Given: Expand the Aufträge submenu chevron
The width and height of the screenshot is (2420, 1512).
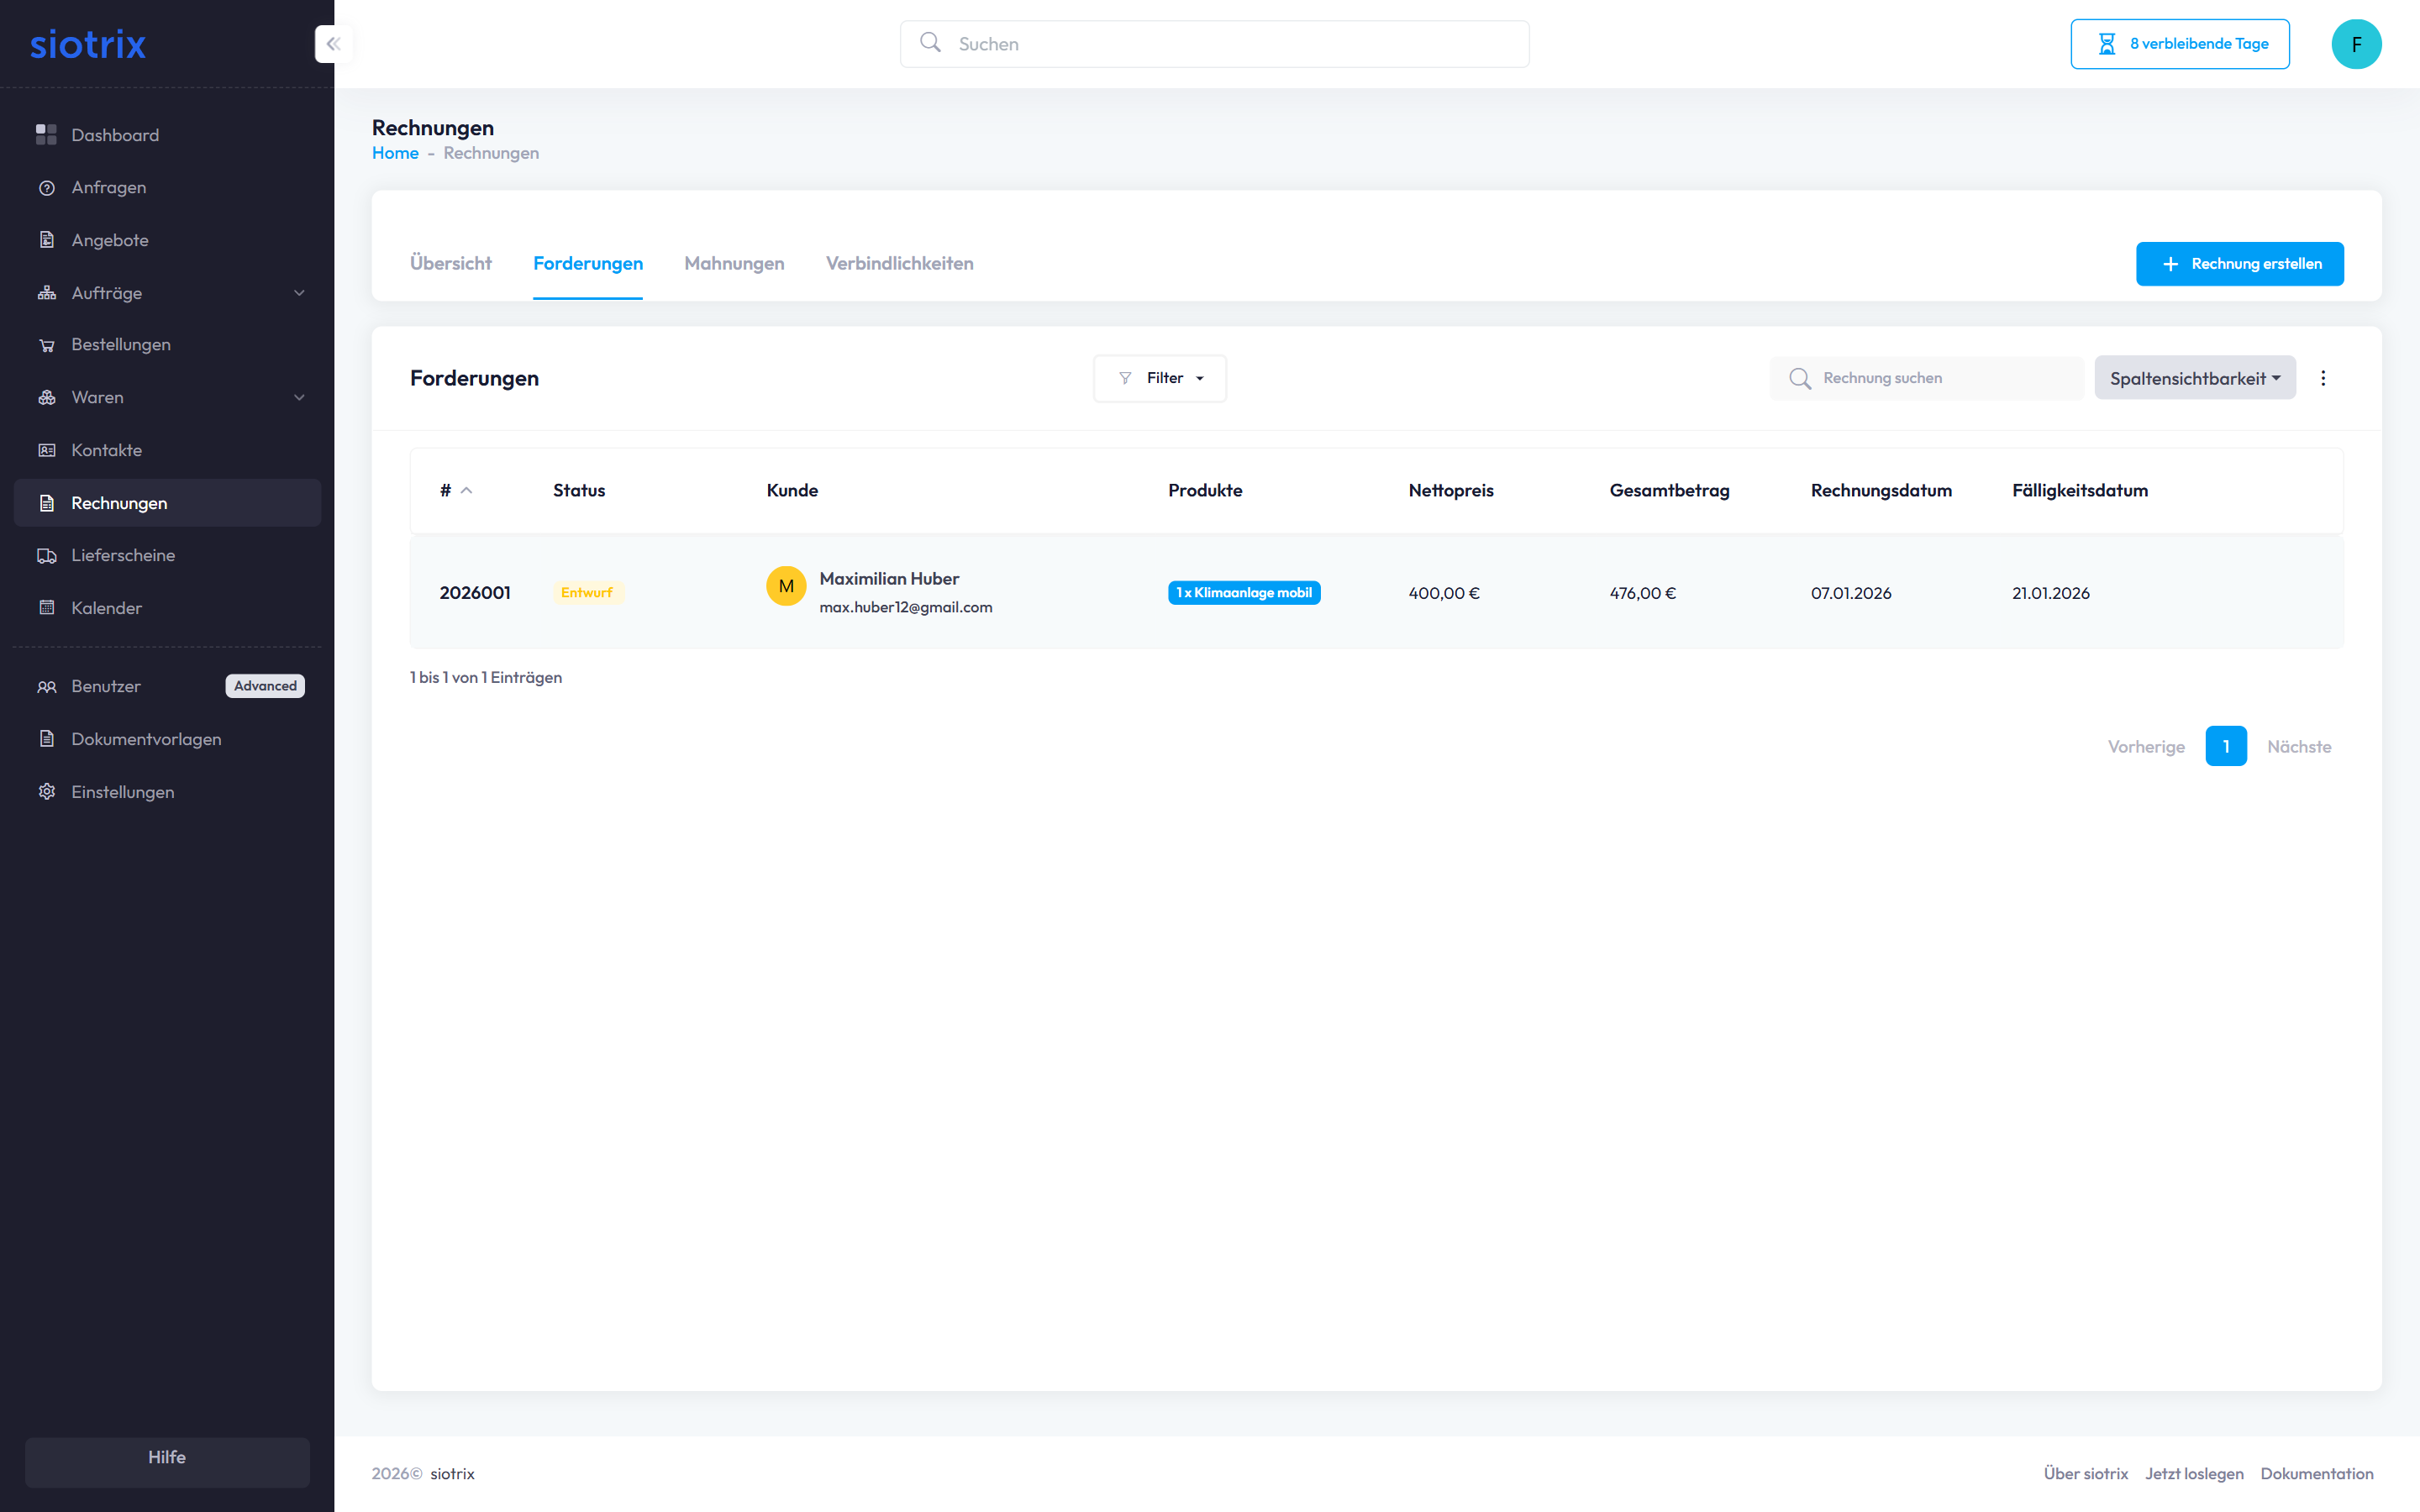Looking at the screenshot, I should (x=299, y=293).
